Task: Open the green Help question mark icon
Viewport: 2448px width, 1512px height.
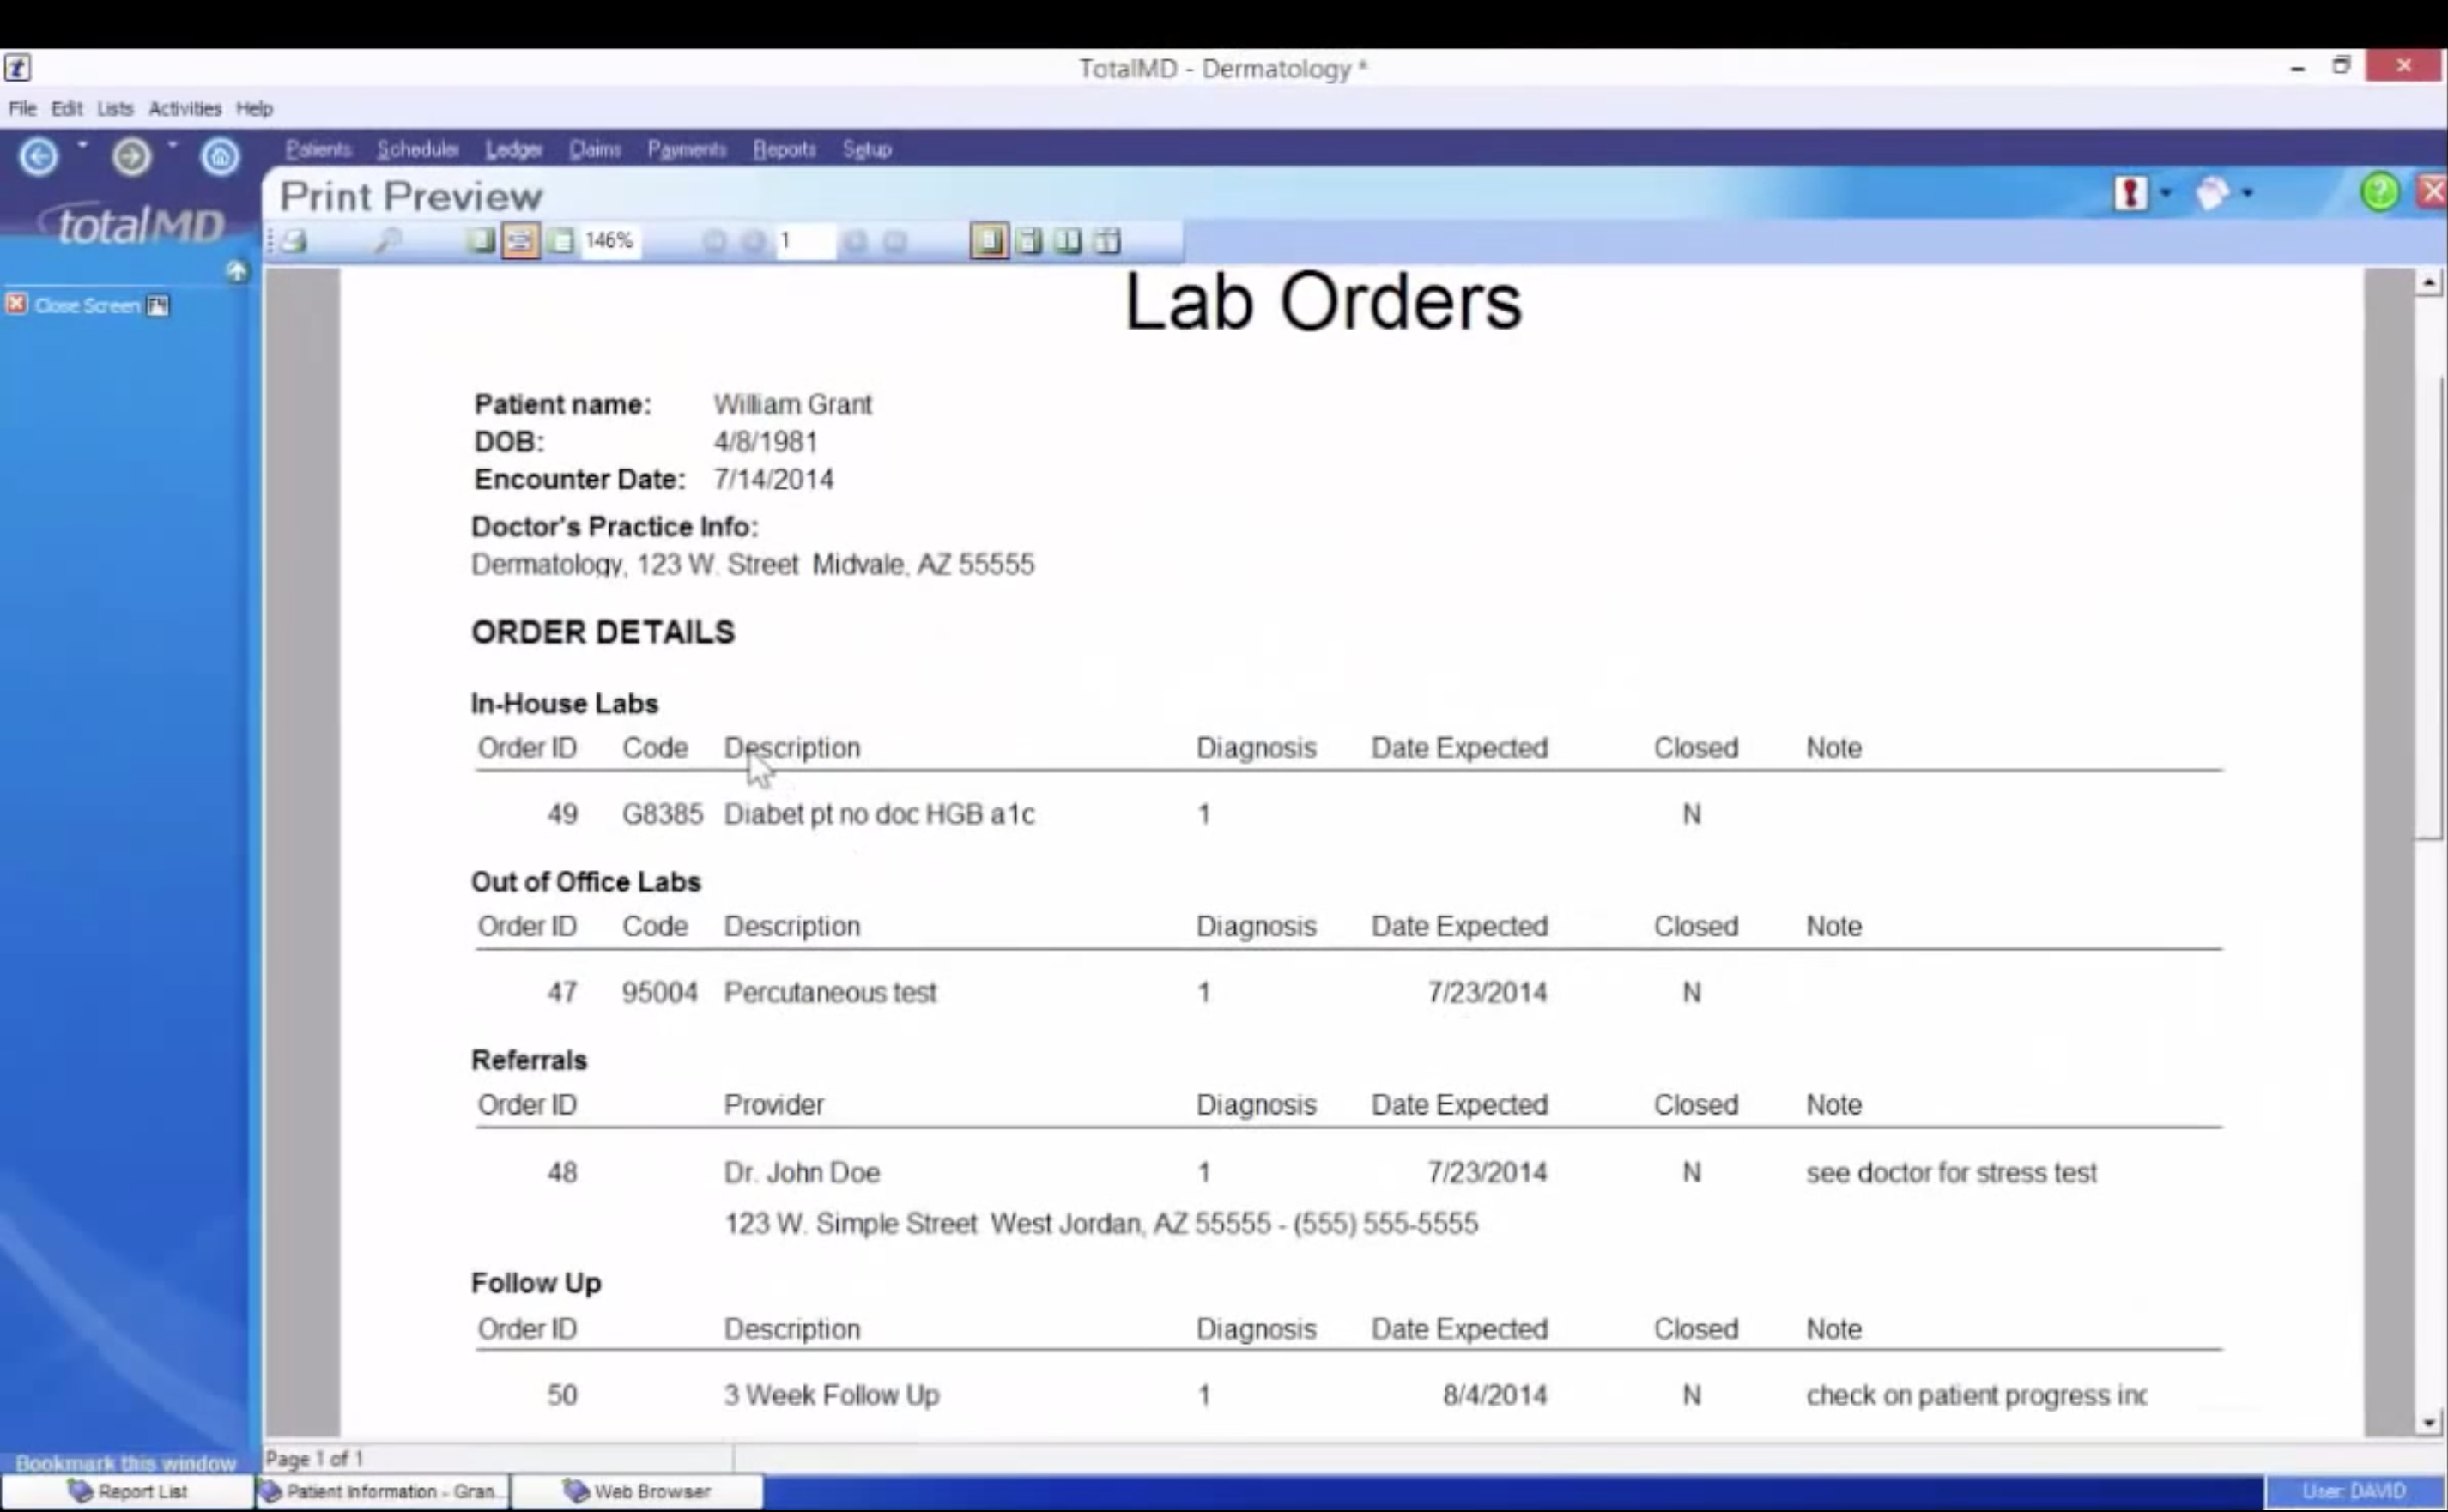Action: coord(2378,193)
